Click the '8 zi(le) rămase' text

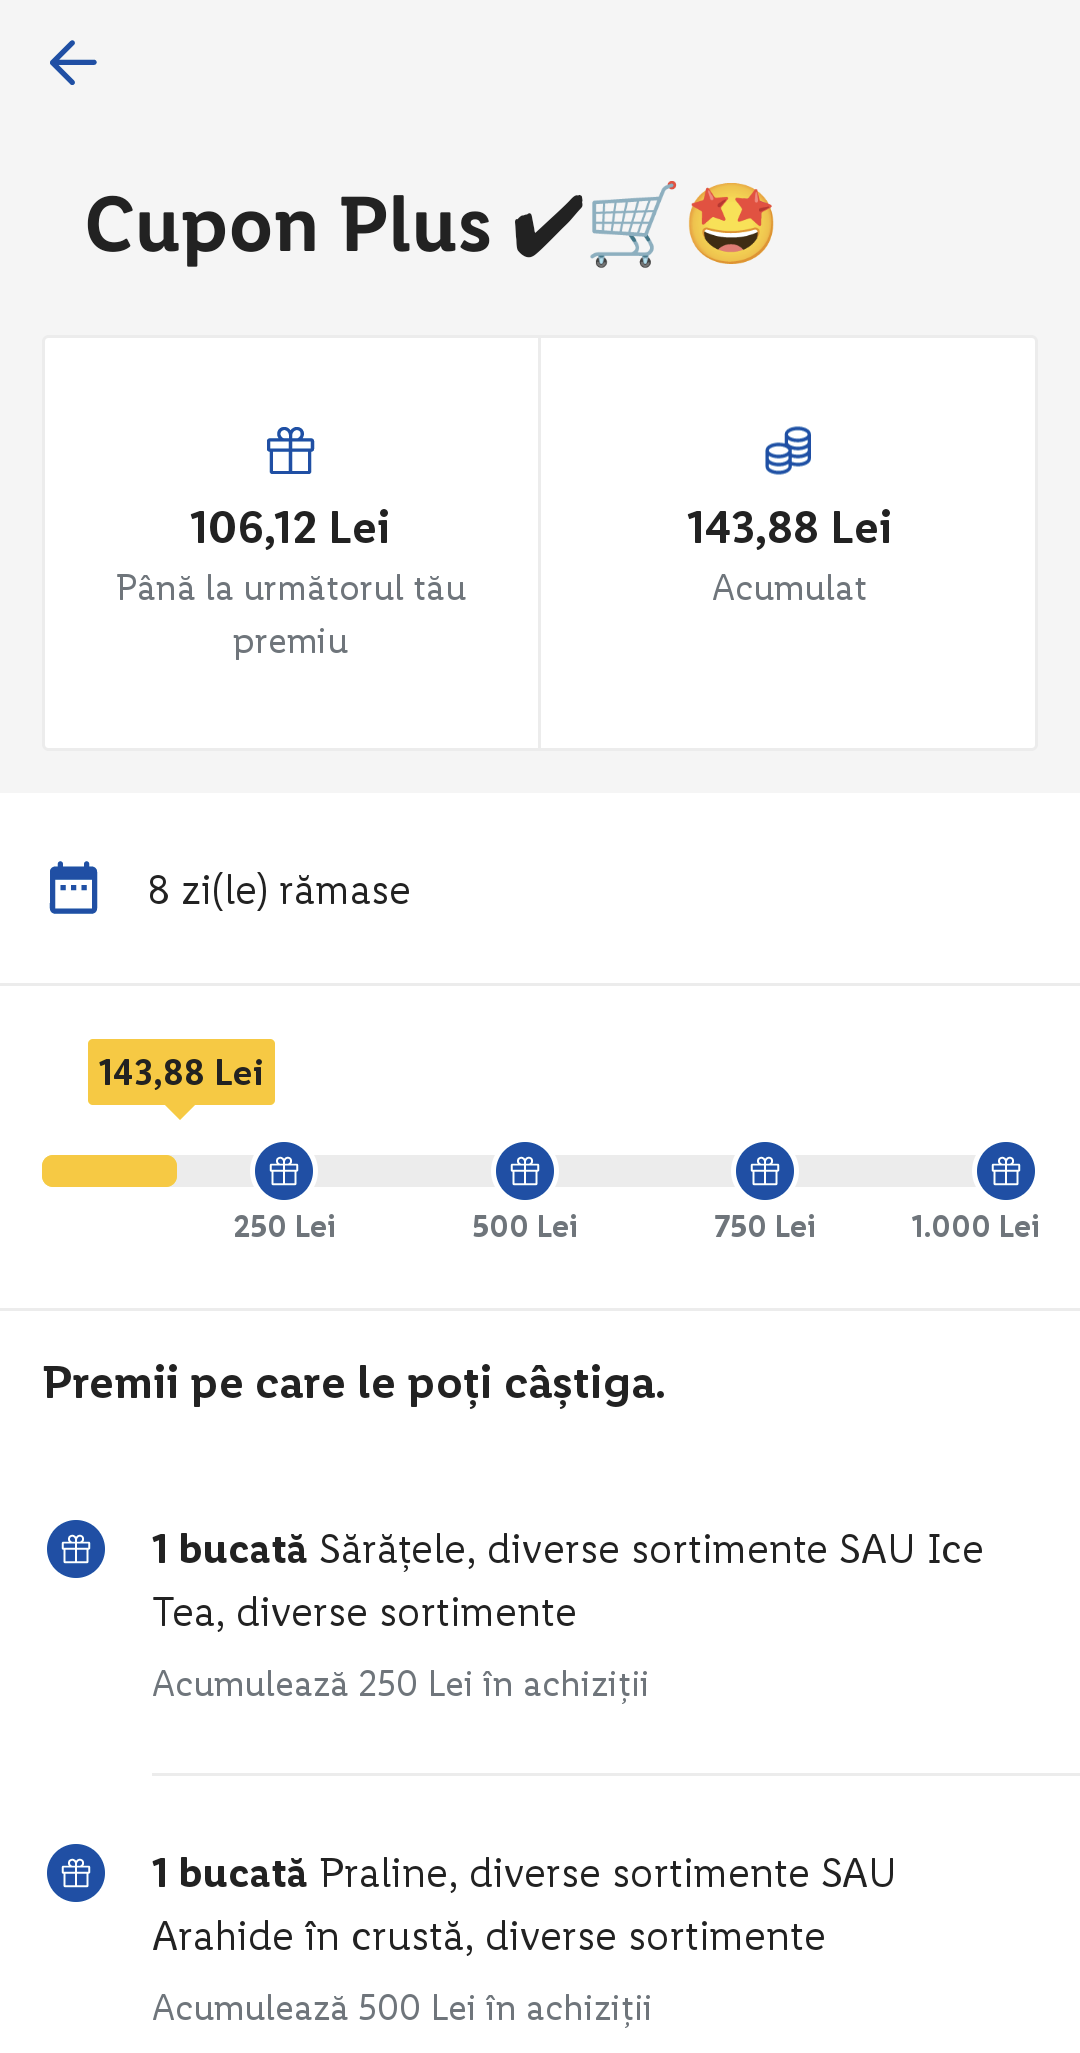click(279, 890)
